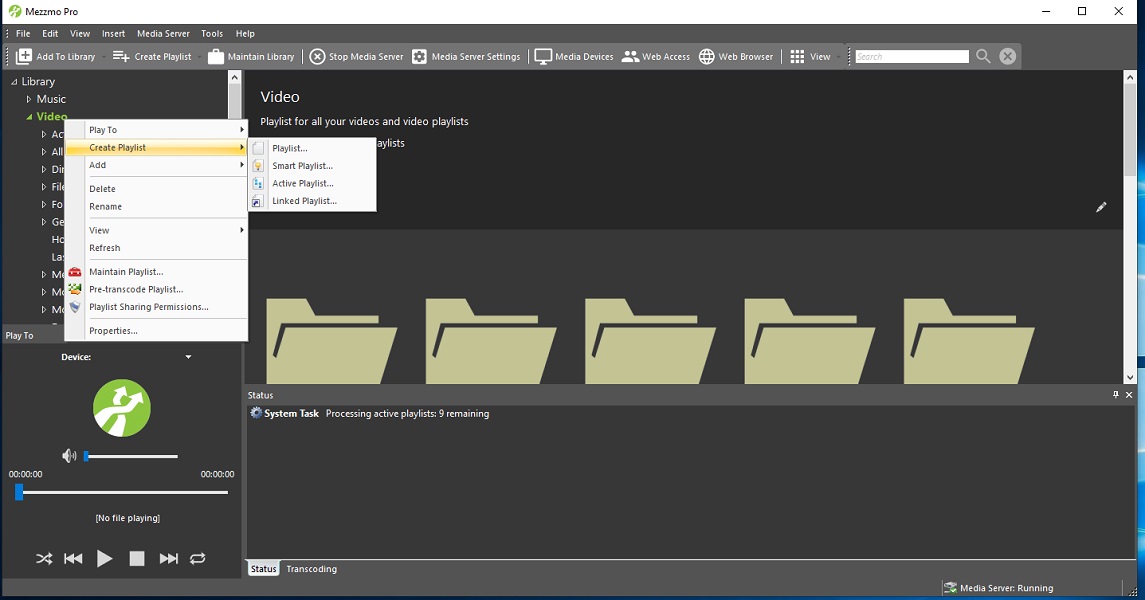The image size is (1145, 600).
Task: Open the first folder thumbnail
Action: [332, 341]
